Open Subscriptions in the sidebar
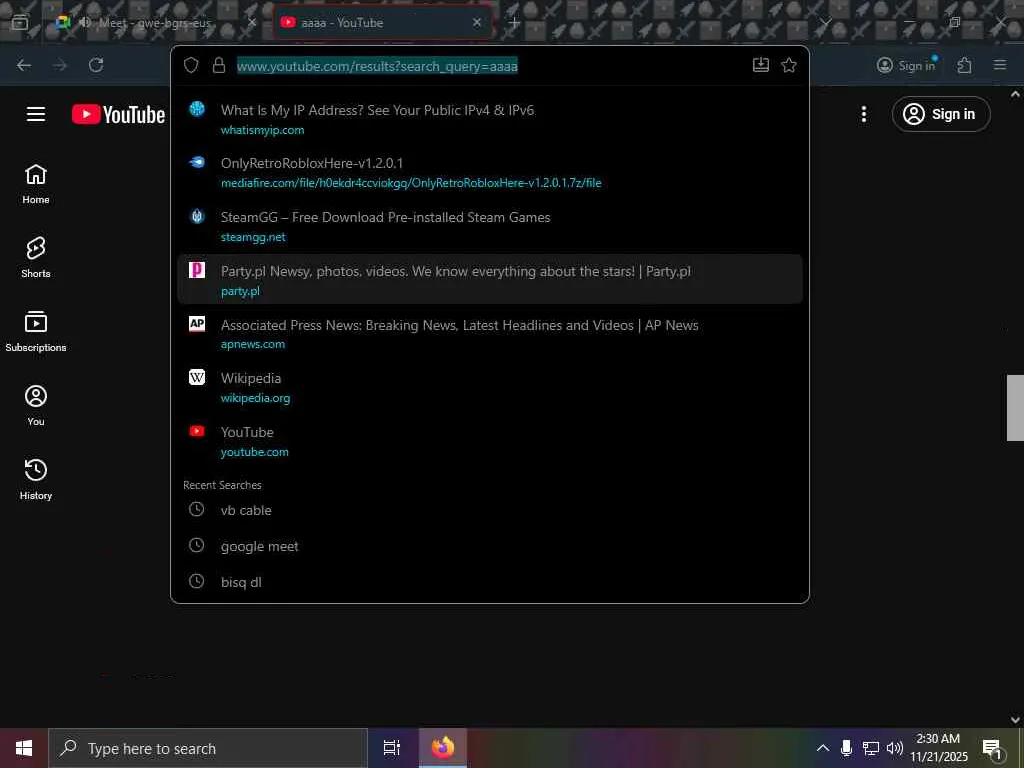Screen dimensions: 1024x768 coord(36,332)
